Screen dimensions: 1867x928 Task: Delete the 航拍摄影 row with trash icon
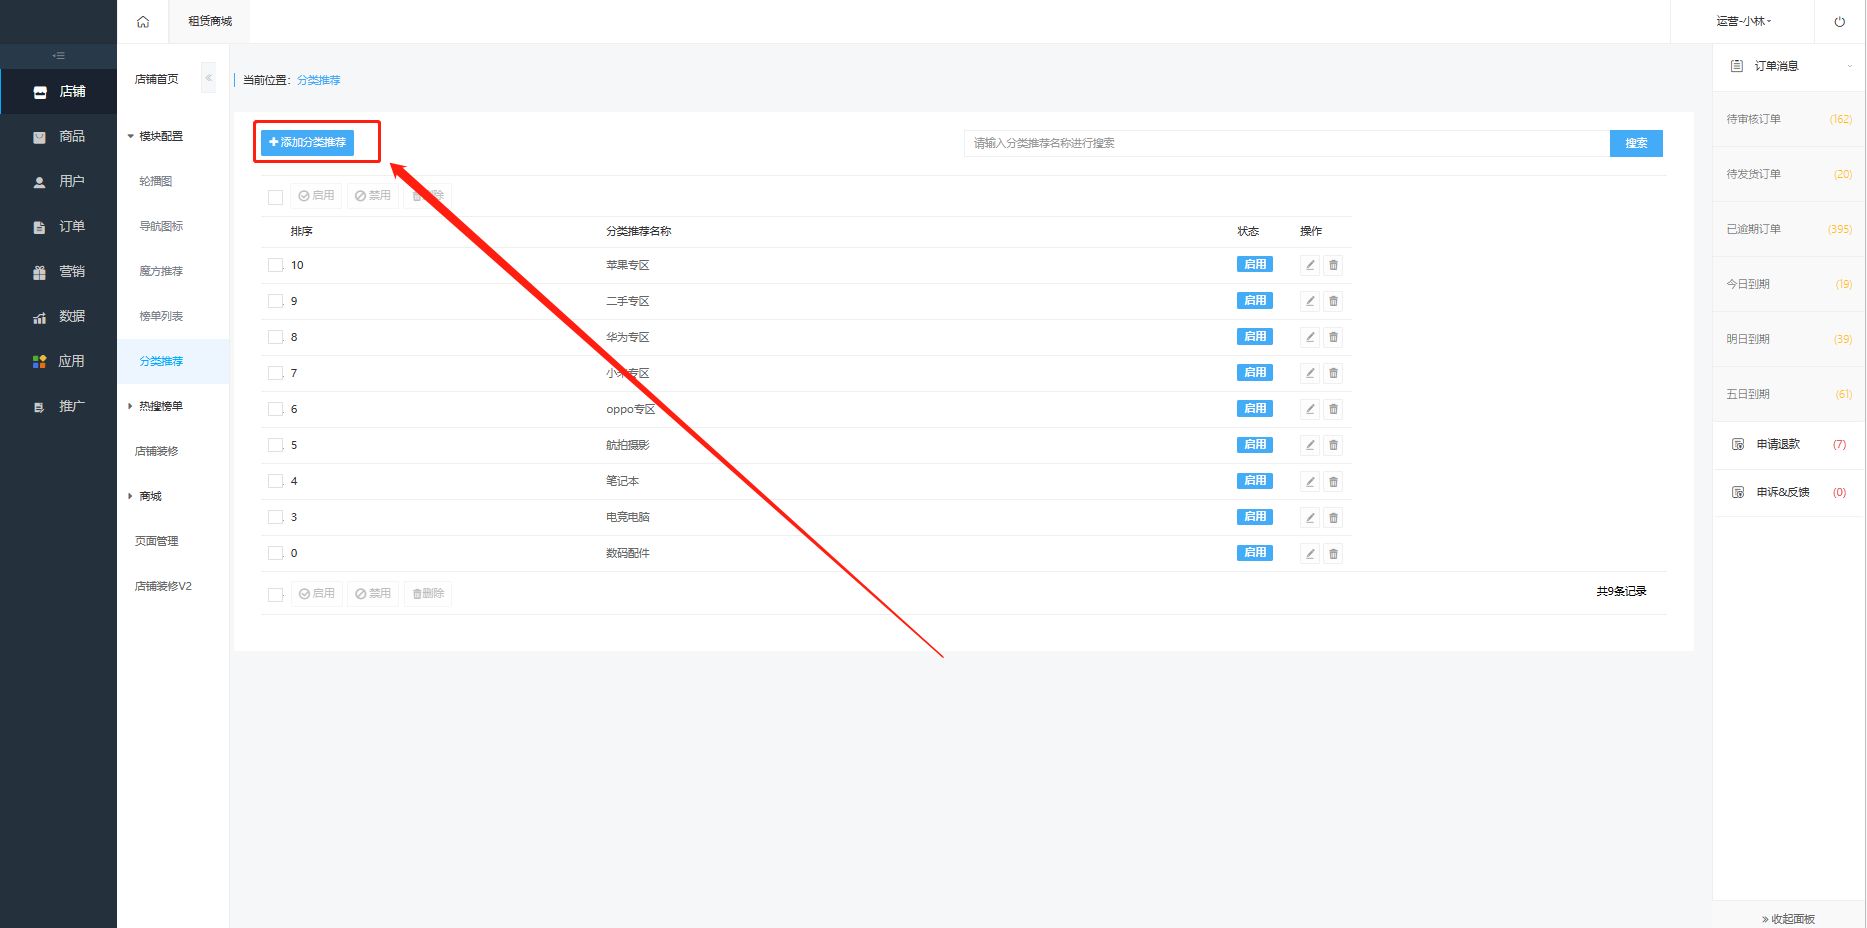click(1333, 445)
